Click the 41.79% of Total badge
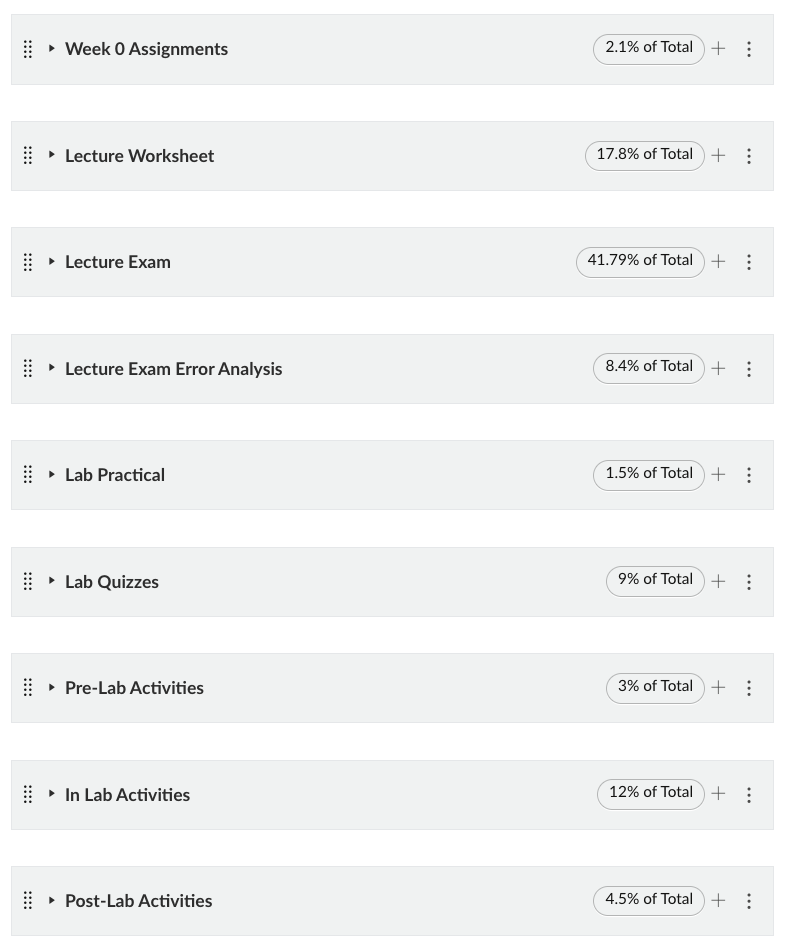 click(x=640, y=261)
